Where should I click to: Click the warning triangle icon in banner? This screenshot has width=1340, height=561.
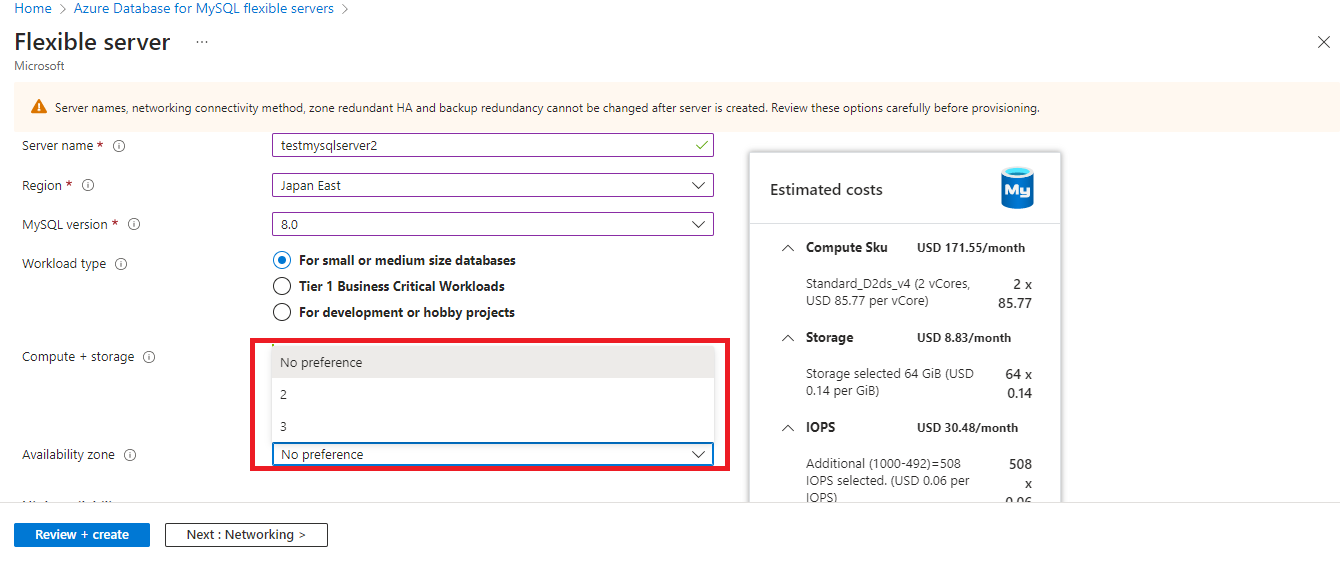(38, 107)
